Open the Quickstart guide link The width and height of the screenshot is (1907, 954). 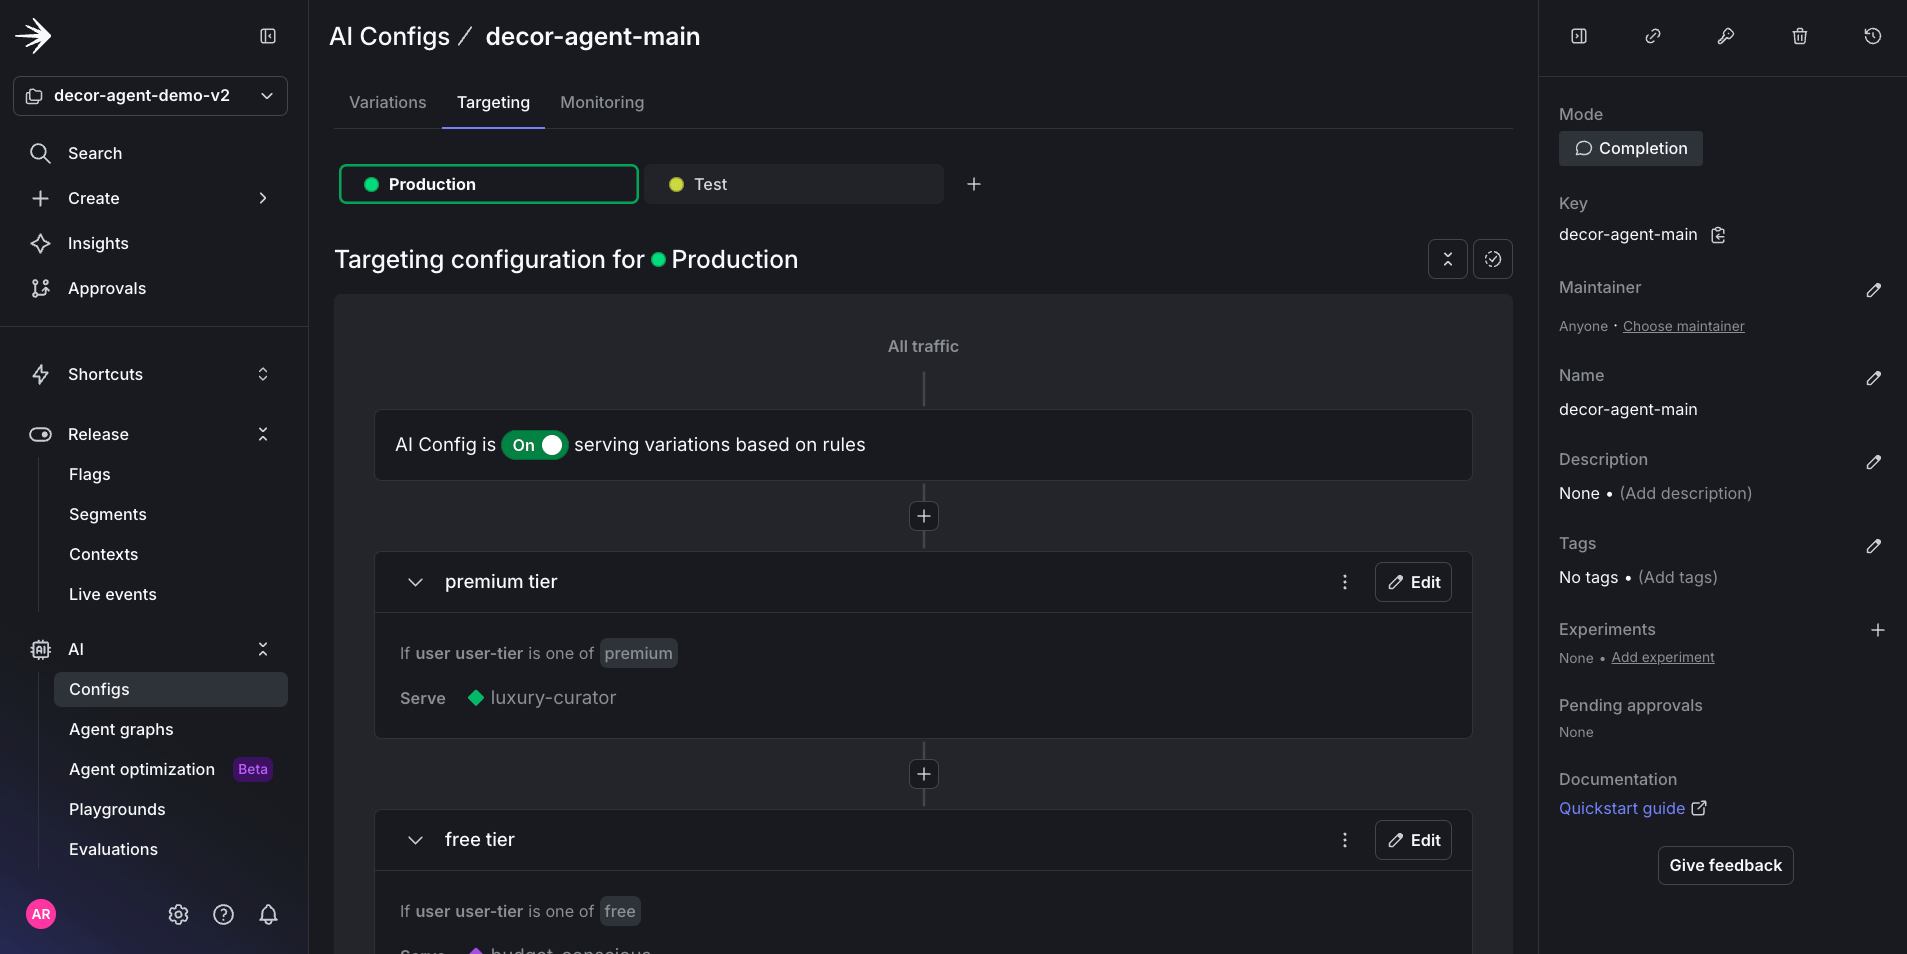pos(1632,808)
